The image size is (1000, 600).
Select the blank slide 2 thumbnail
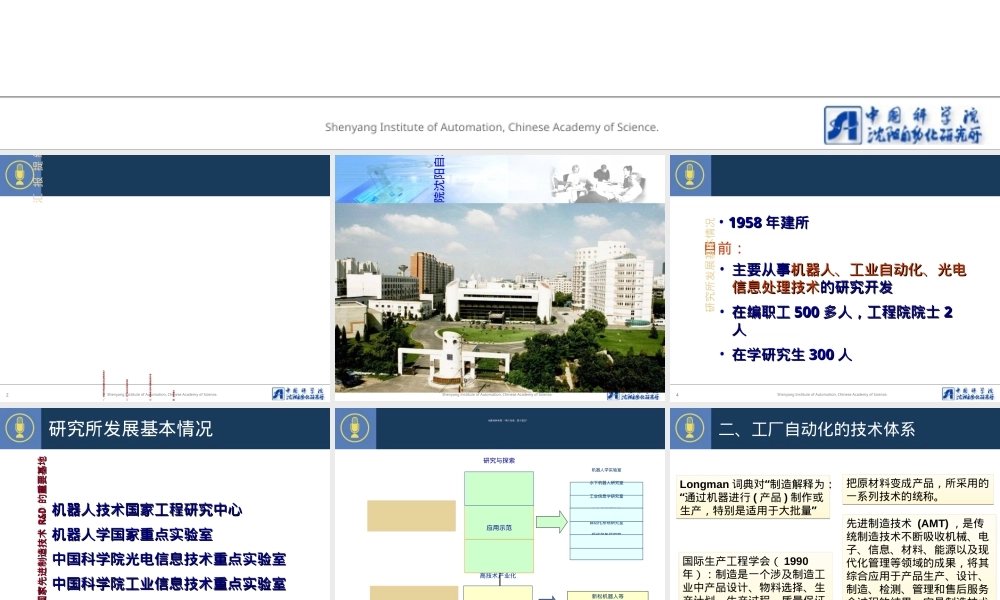tap(165, 278)
